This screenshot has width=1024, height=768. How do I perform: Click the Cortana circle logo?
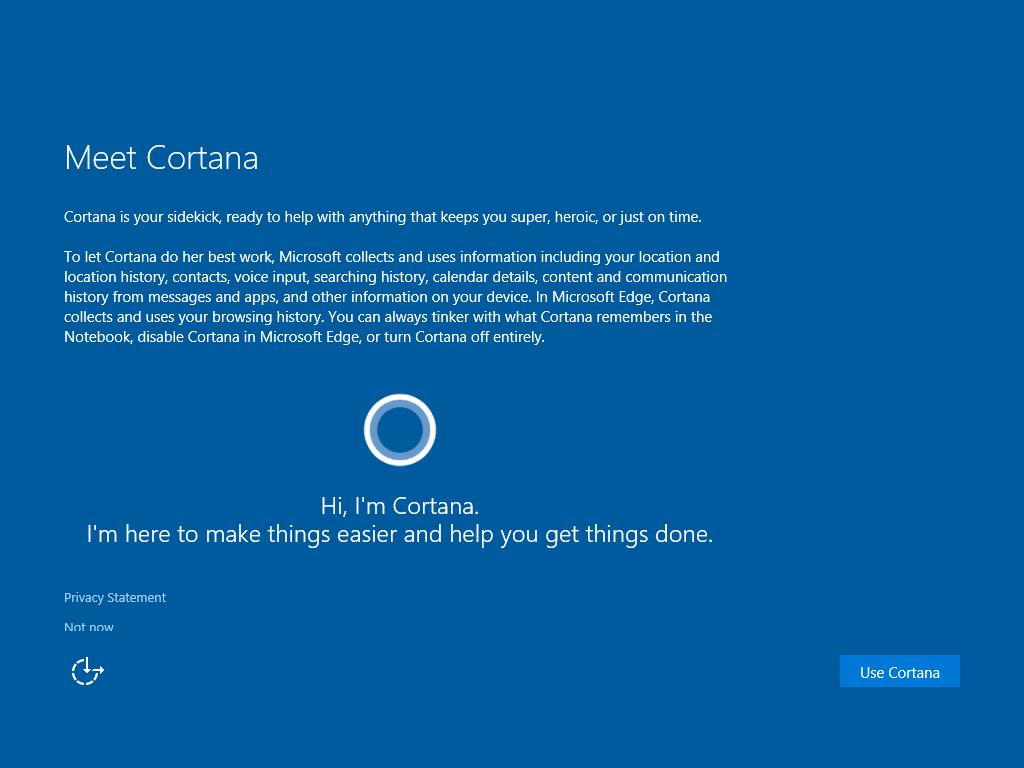[400, 430]
